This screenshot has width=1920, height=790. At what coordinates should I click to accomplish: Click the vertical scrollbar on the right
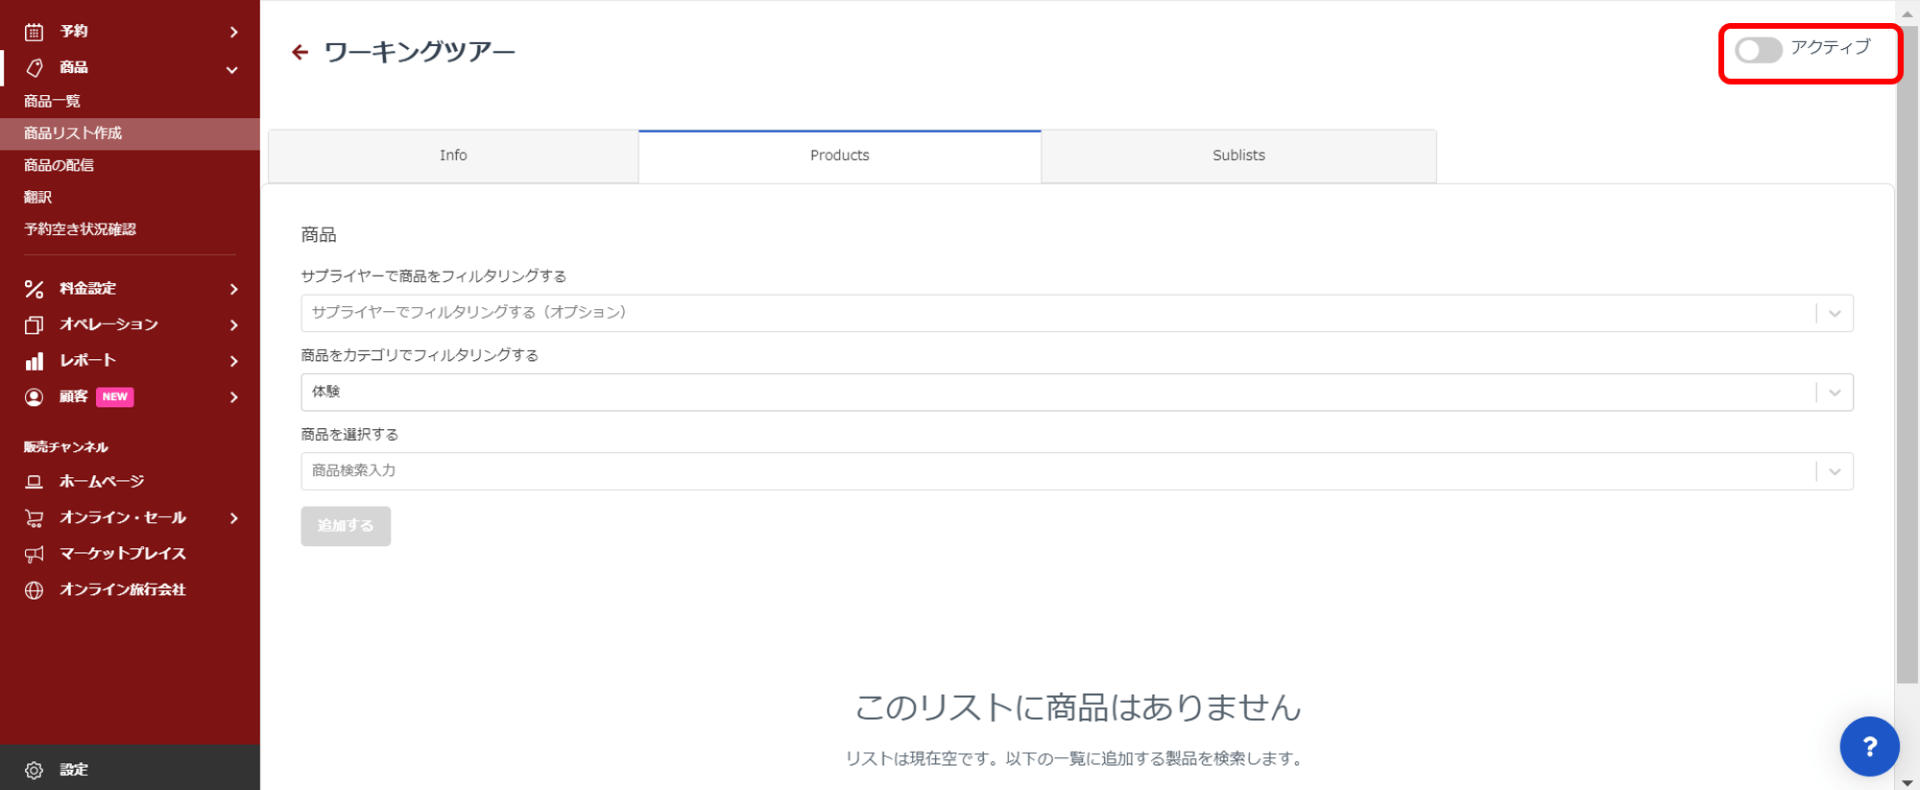coord(1906,400)
